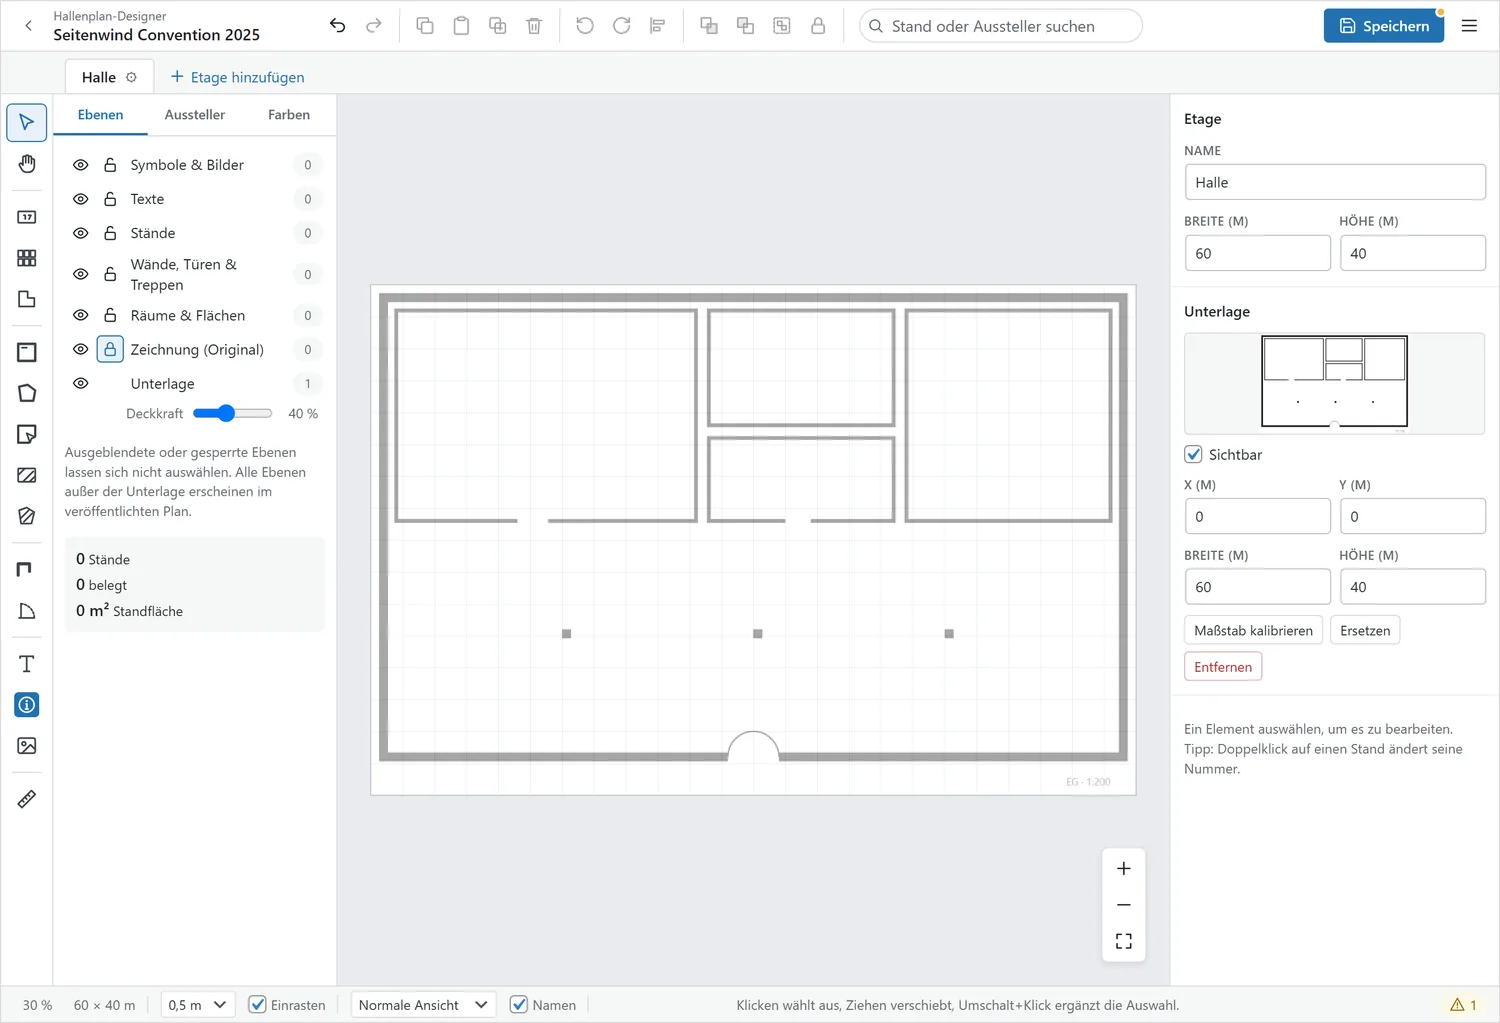1500x1023 pixels.
Task: Click Etage hinzufügen
Action: click(x=238, y=77)
